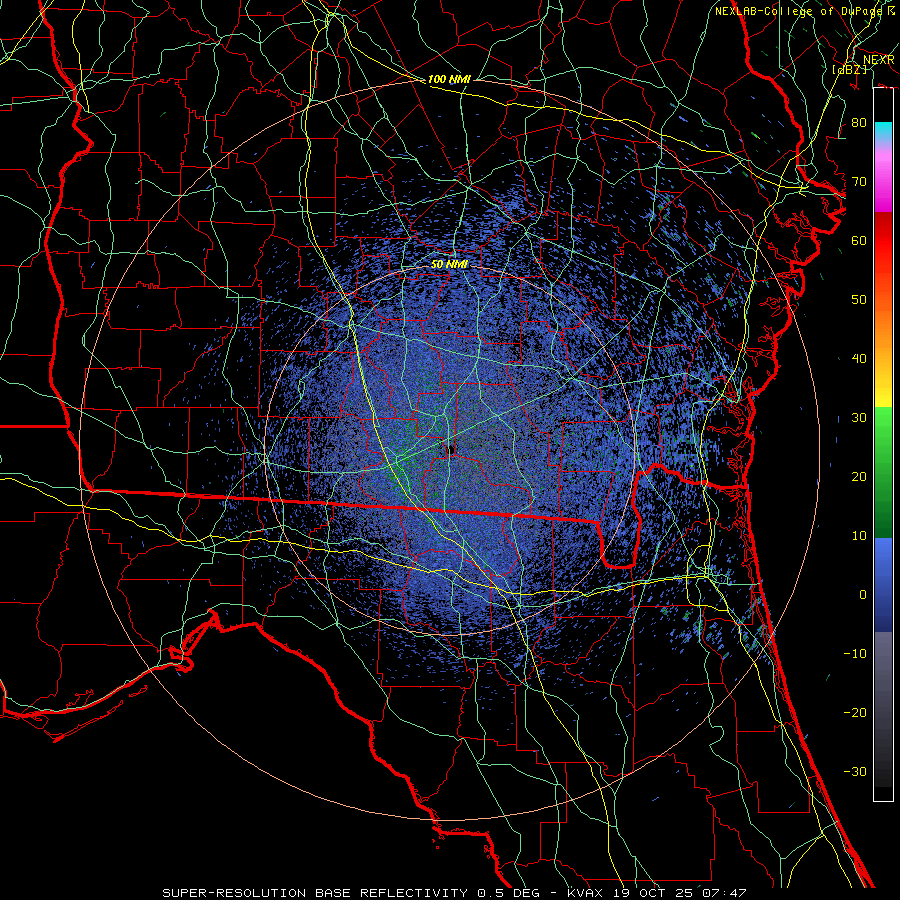Image resolution: width=900 pixels, height=900 pixels.
Task: Click the 30 value on the dBZ scale
Action: coord(859,418)
